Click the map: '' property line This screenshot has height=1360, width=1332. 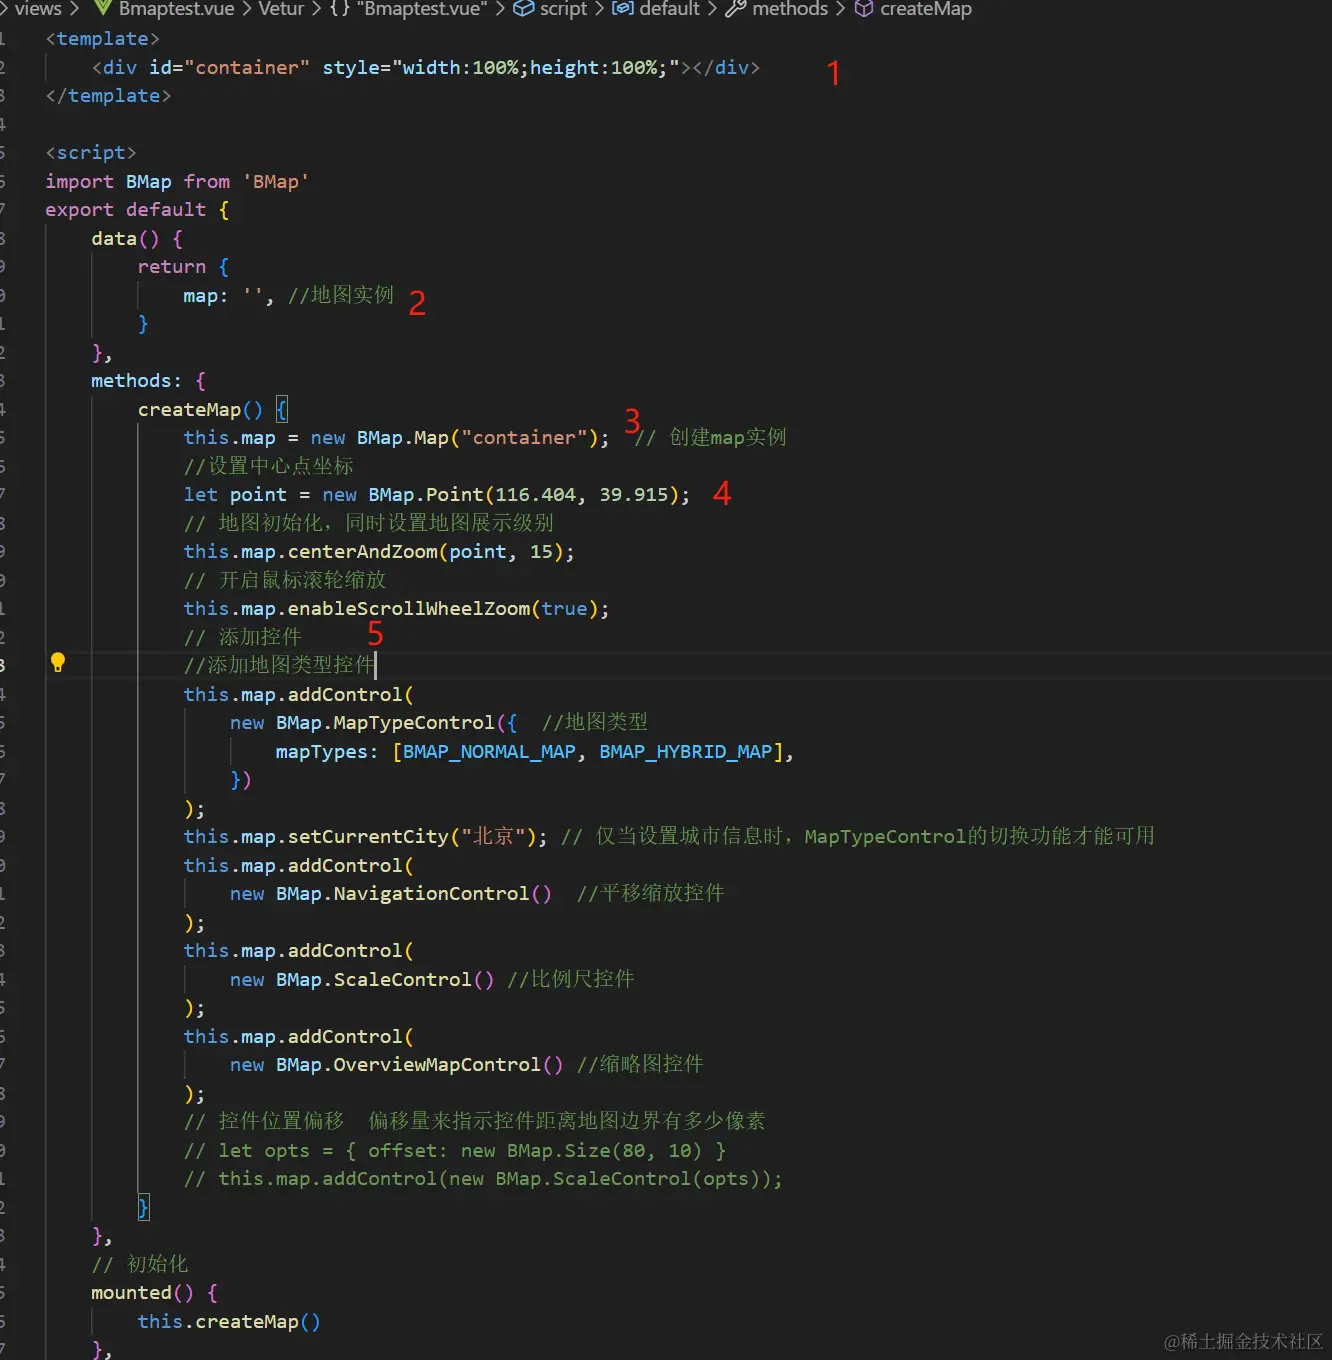[x=288, y=296]
